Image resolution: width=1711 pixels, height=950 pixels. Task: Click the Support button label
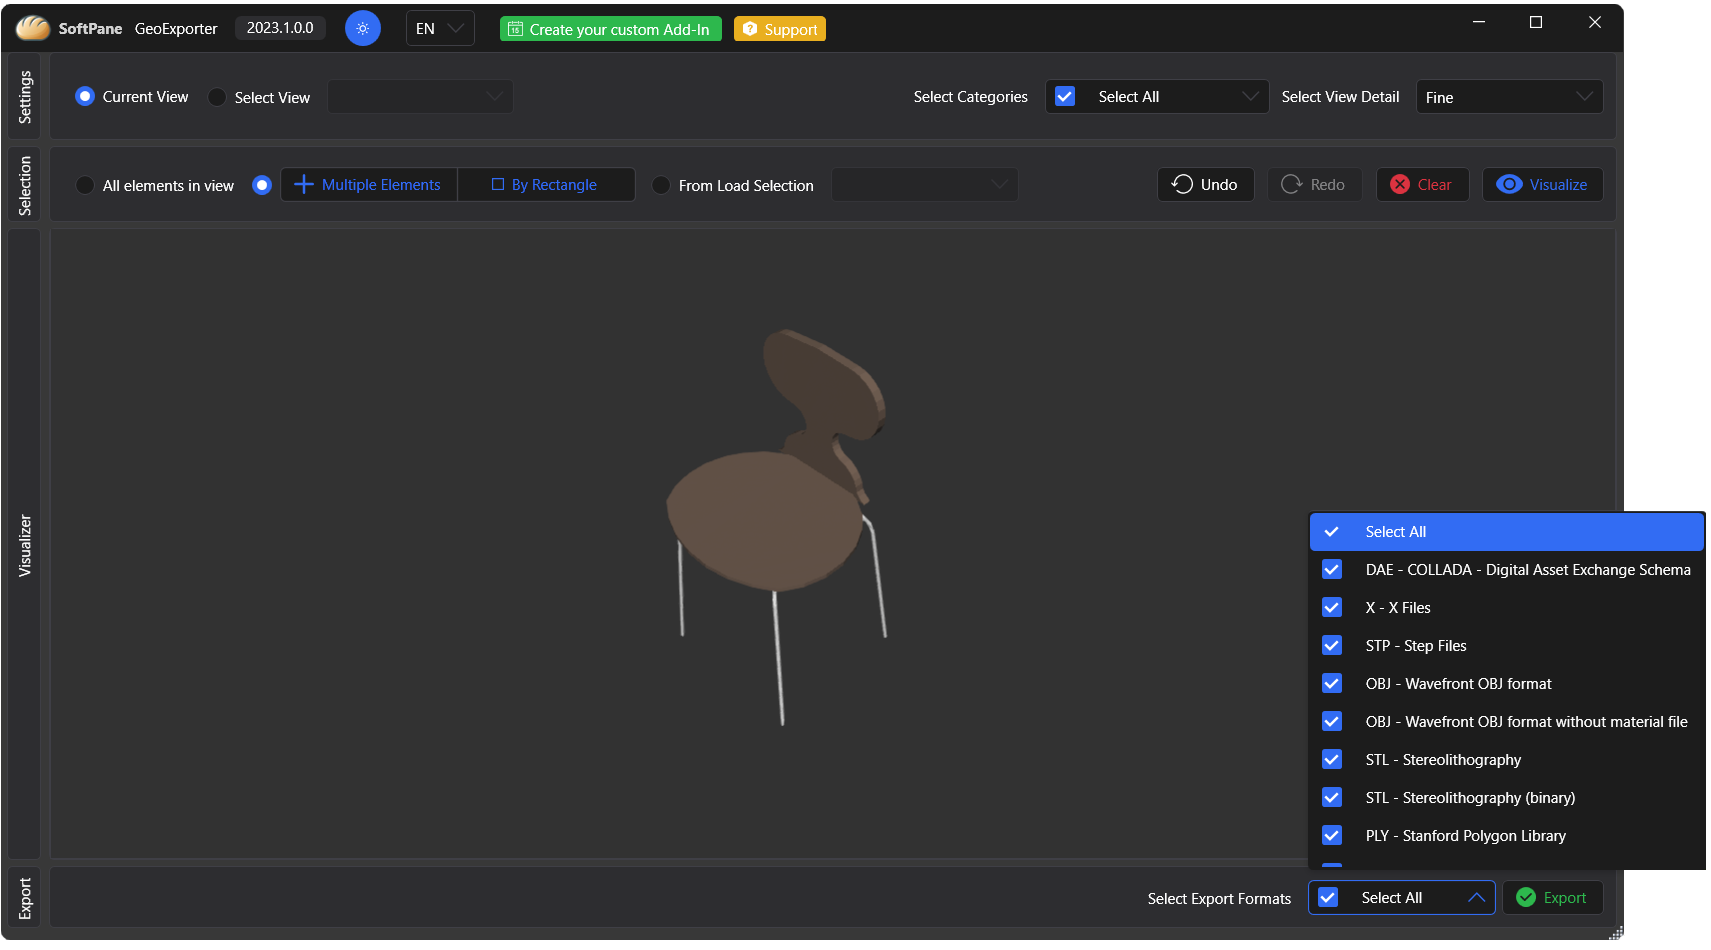pyautogui.click(x=791, y=30)
